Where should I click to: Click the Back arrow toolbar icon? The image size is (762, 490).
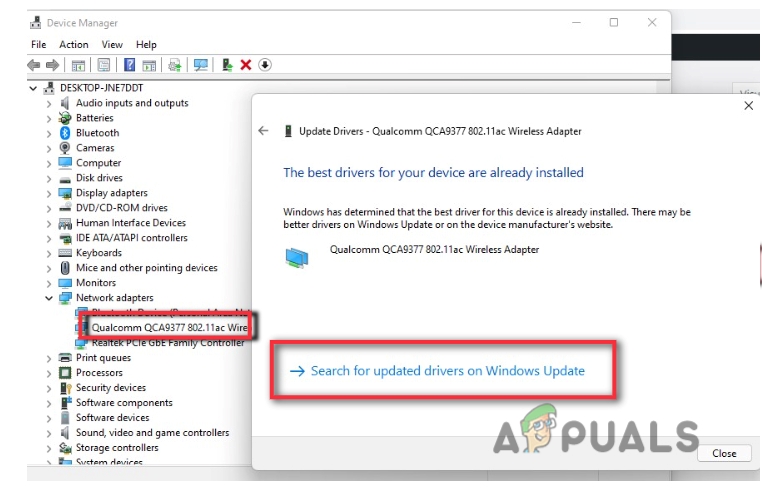(x=34, y=65)
